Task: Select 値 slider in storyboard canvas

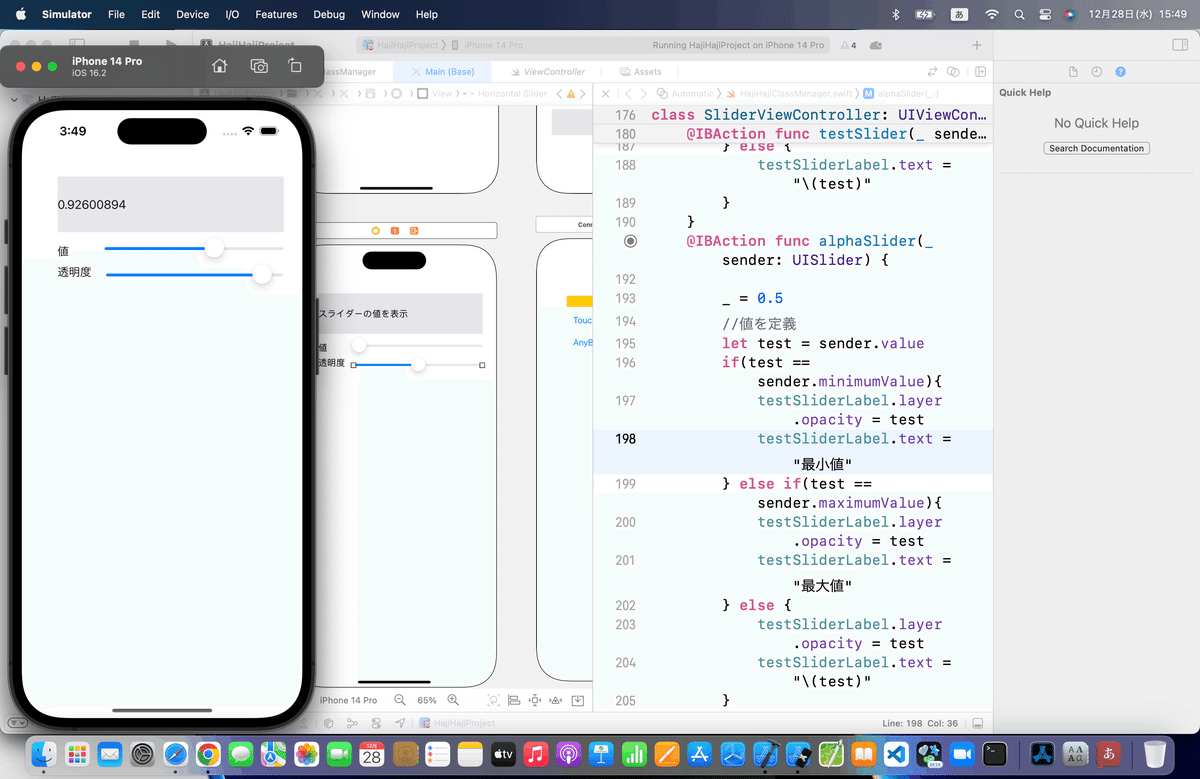Action: 417,346
